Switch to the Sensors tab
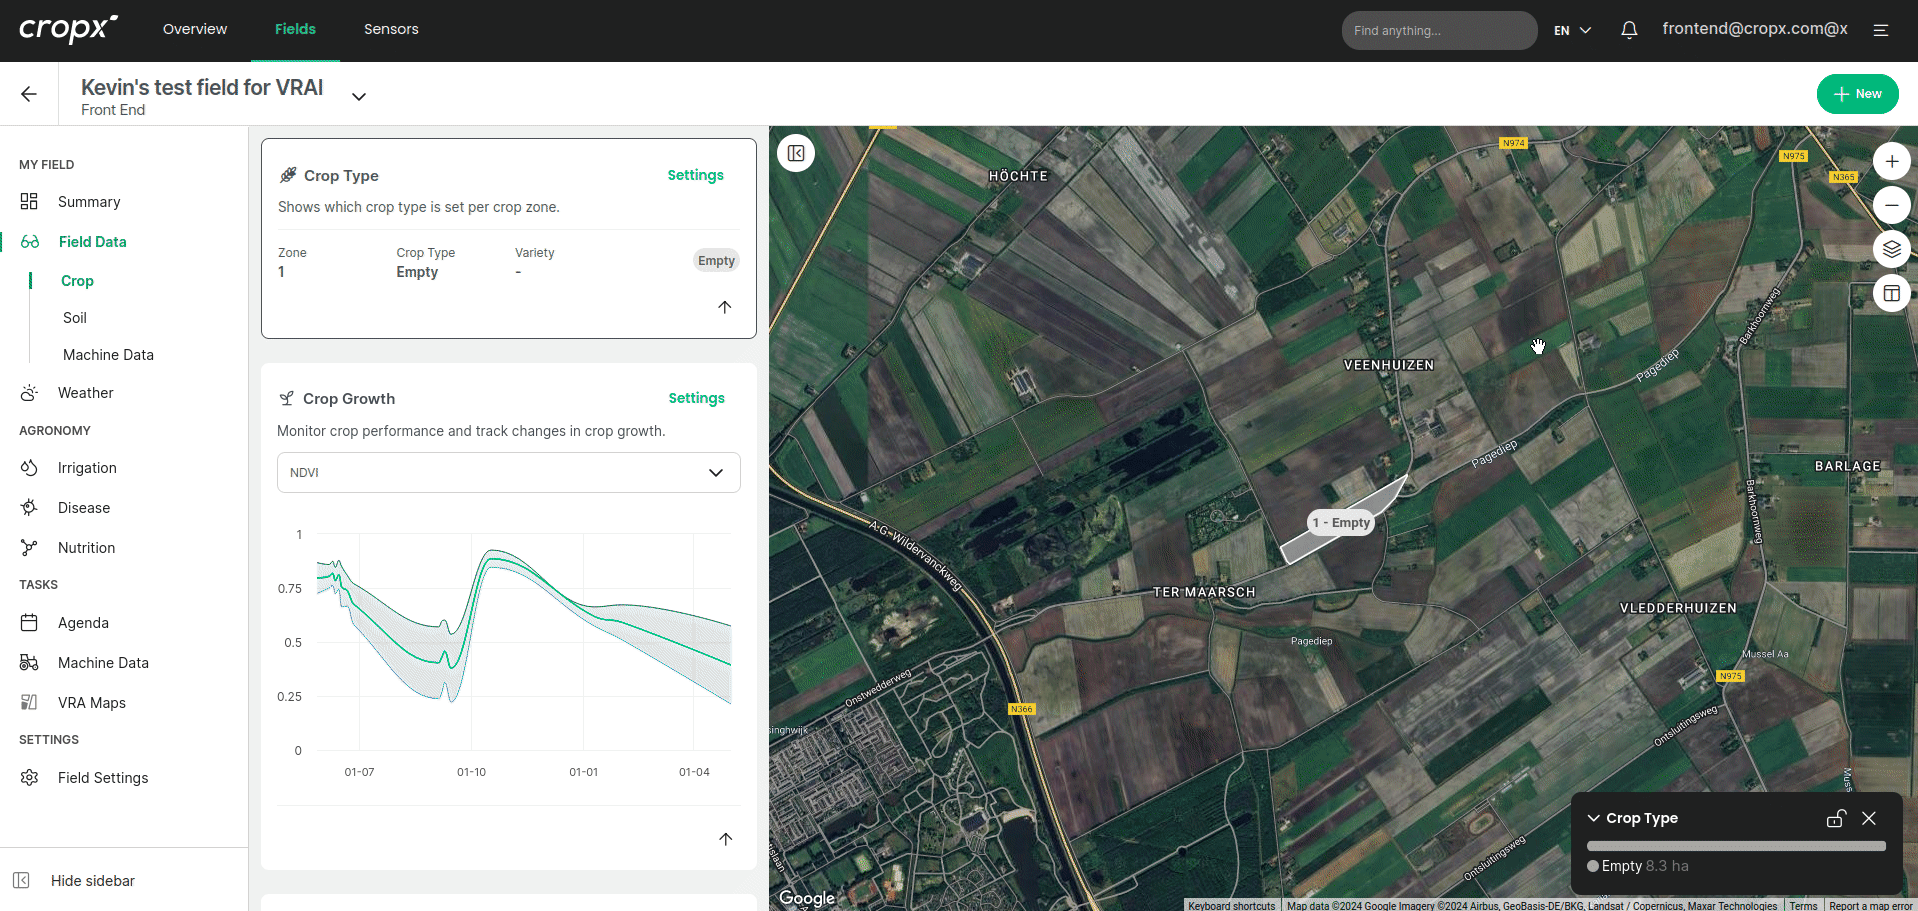The image size is (1918, 911). coord(391,29)
